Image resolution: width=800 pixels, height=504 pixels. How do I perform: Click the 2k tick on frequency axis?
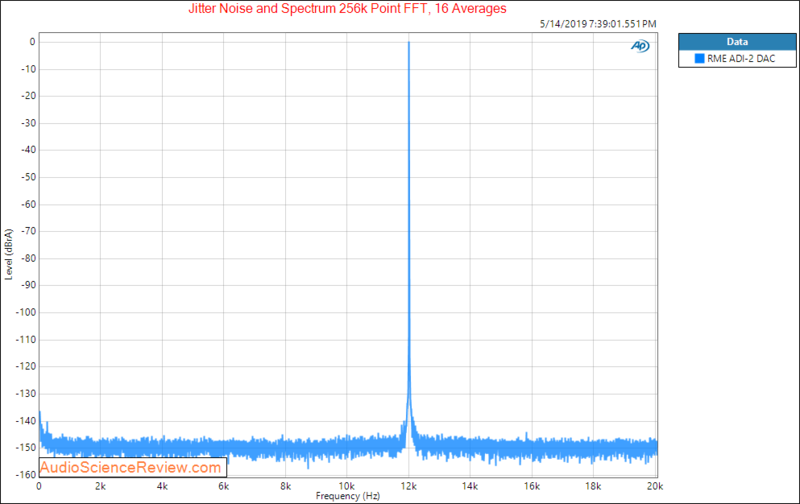tap(100, 483)
